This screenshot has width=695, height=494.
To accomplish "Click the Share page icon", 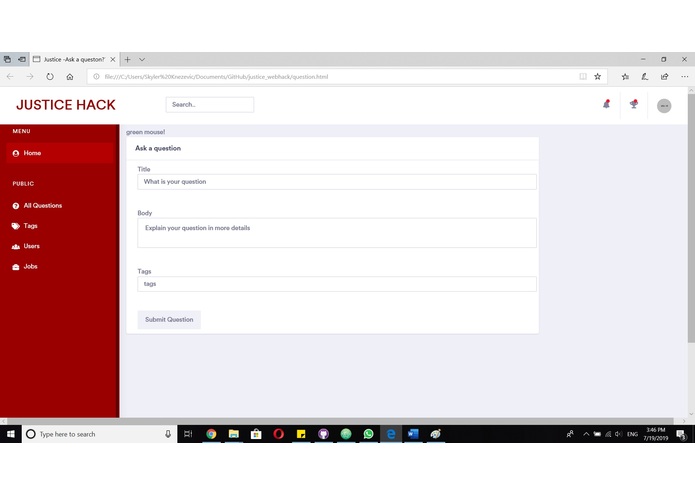I will point(664,77).
